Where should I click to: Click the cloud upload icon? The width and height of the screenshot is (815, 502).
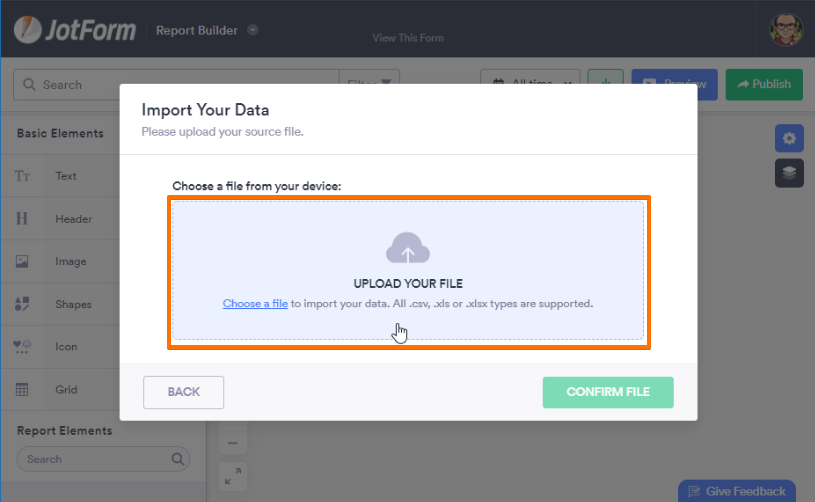coord(407,248)
